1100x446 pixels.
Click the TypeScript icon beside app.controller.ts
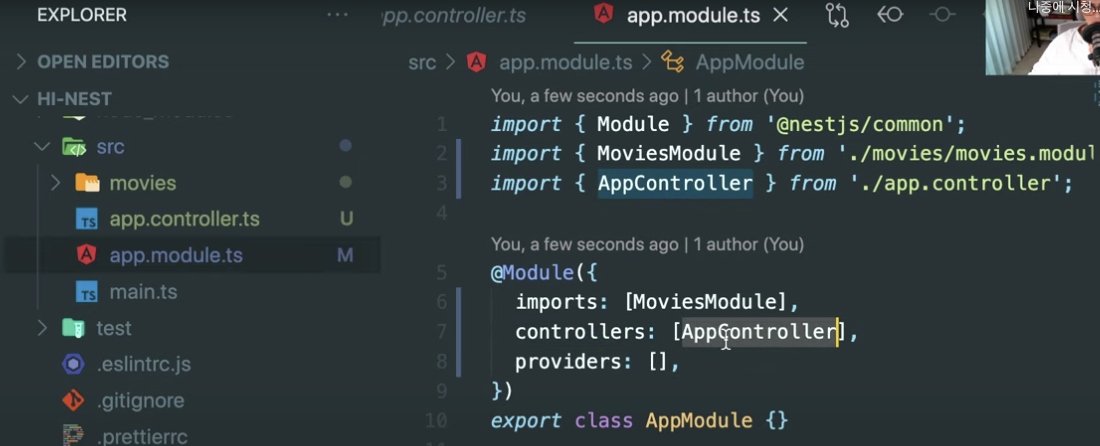pyautogui.click(x=88, y=219)
